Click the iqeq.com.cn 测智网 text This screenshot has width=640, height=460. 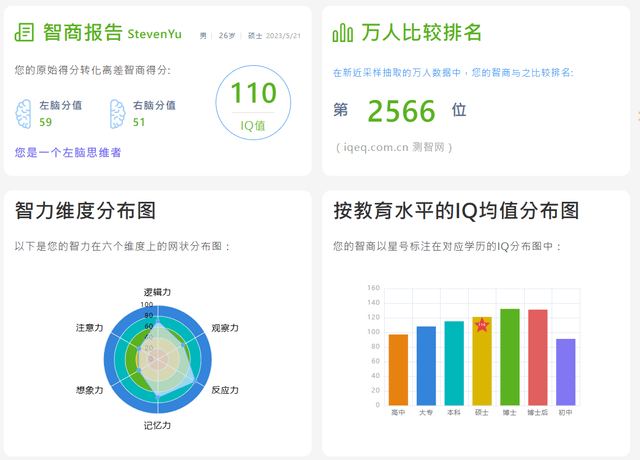(394, 147)
